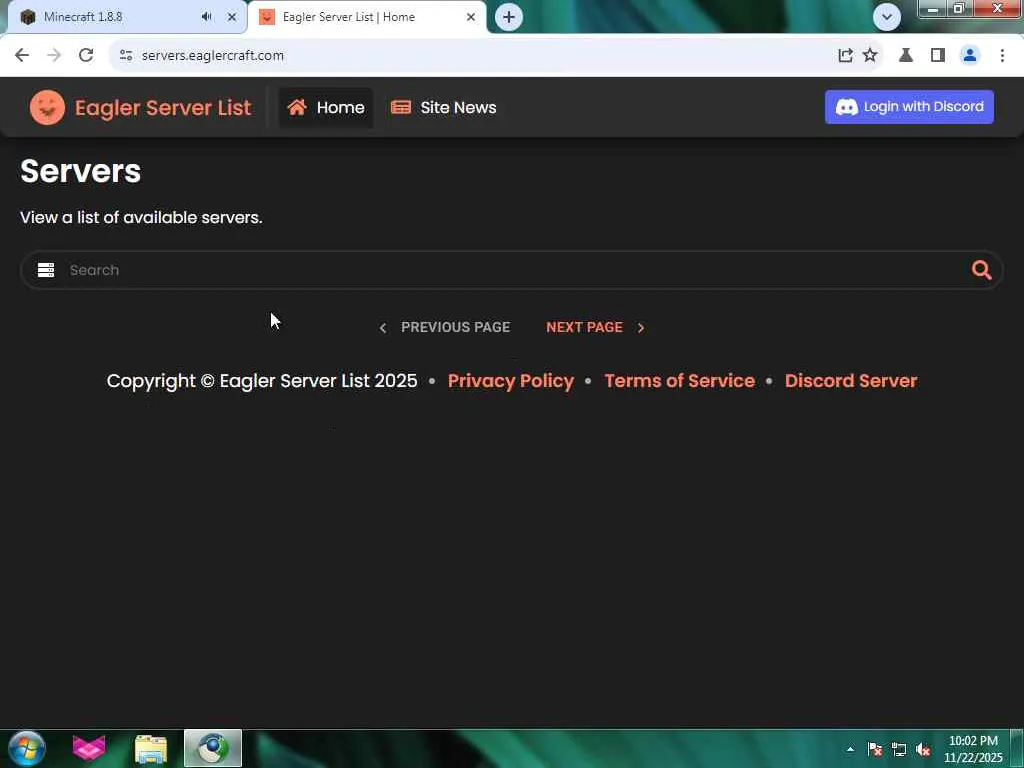Click the Eagler Server List title text
The width and height of the screenshot is (1024, 768).
pos(163,108)
